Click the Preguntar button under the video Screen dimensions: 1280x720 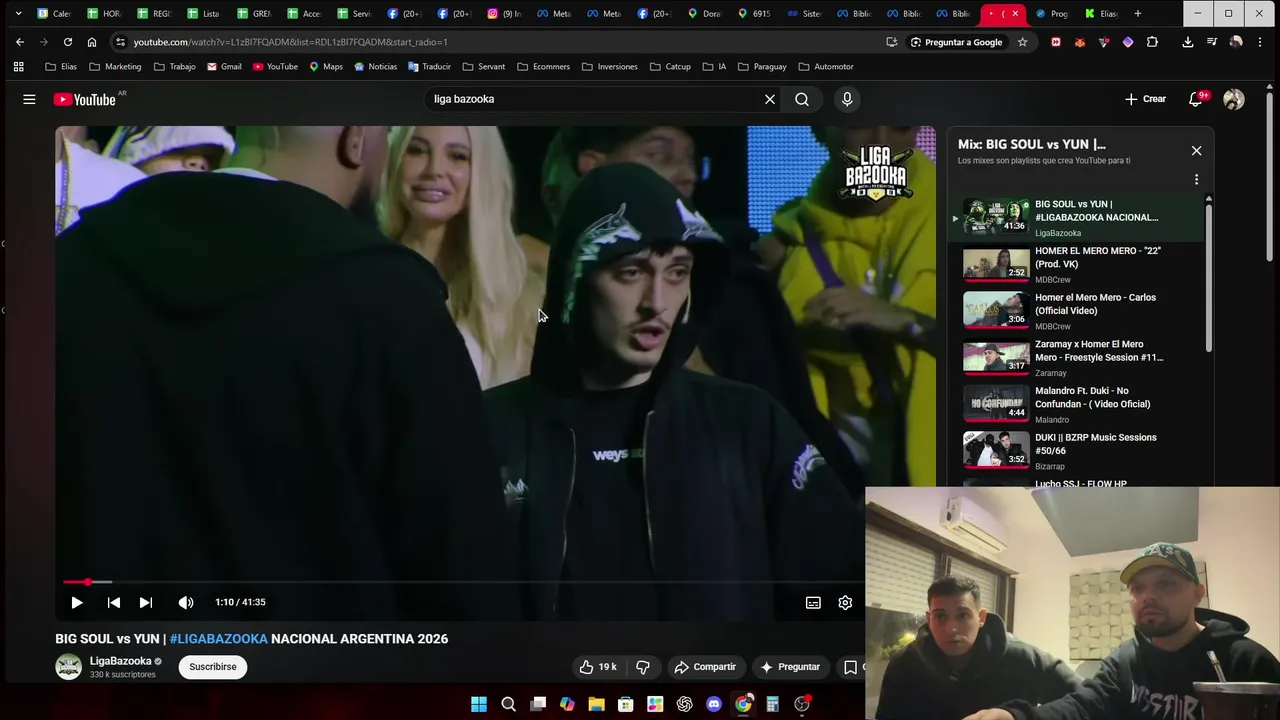tap(790, 667)
